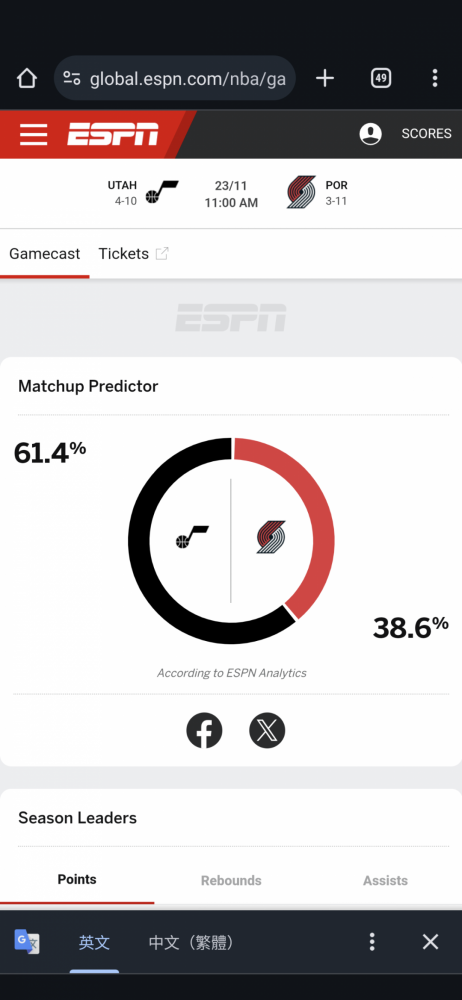Open the user profile icon

[x=371, y=134]
